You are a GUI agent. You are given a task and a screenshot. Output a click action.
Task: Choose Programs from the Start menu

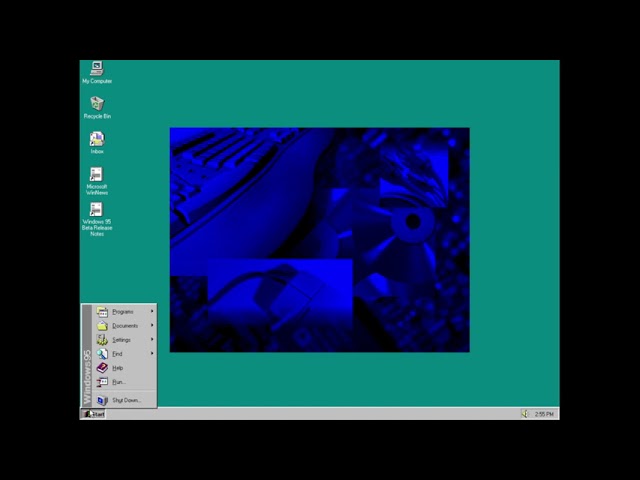tap(124, 312)
